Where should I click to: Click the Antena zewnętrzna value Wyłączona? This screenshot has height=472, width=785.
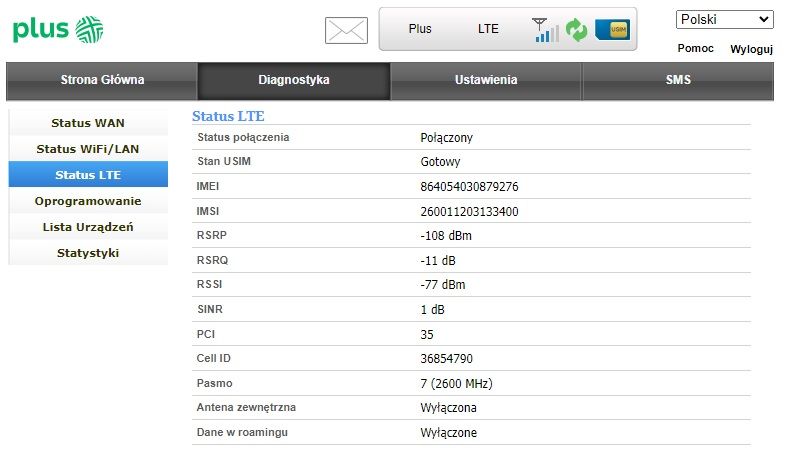click(448, 408)
